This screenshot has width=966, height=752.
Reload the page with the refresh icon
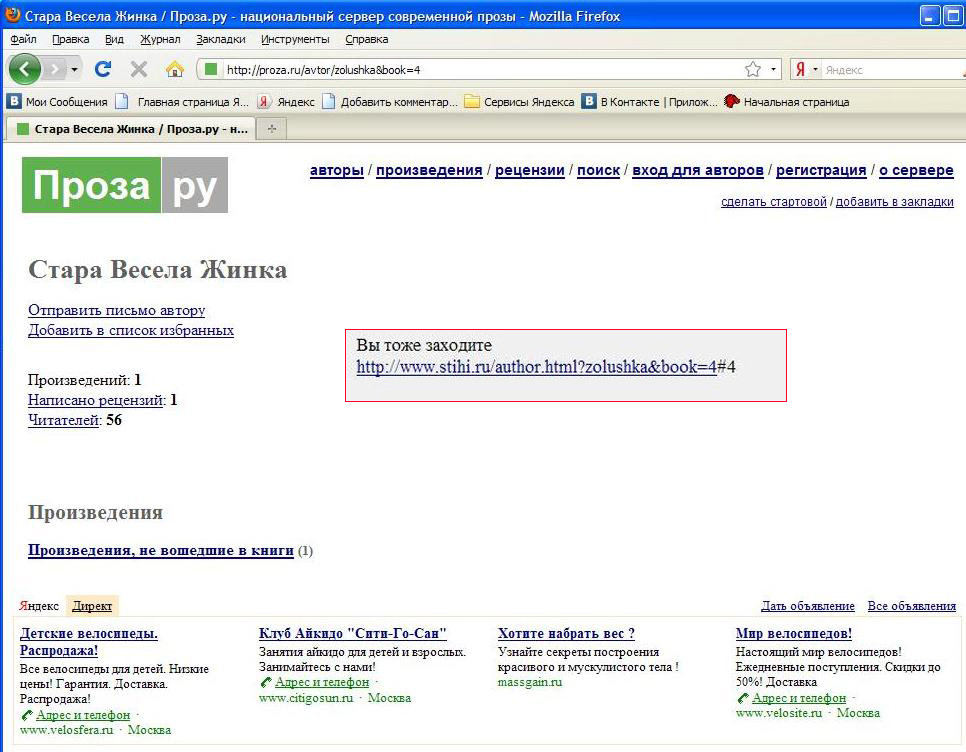click(103, 69)
